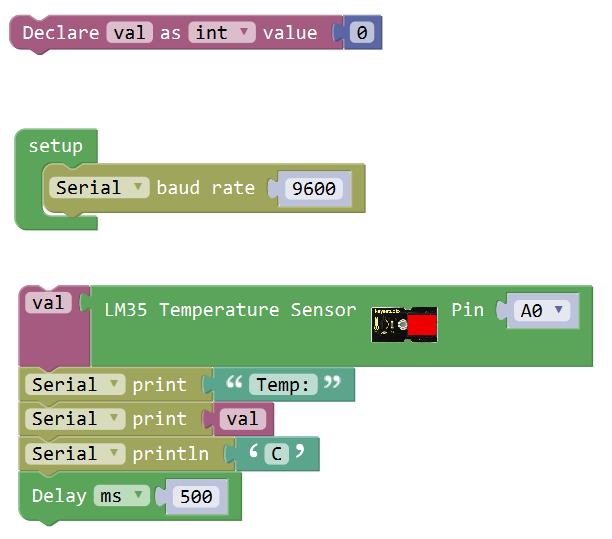Click the 'Delay' block label
Viewport: 612px width, 539px height.
click(59, 496)
